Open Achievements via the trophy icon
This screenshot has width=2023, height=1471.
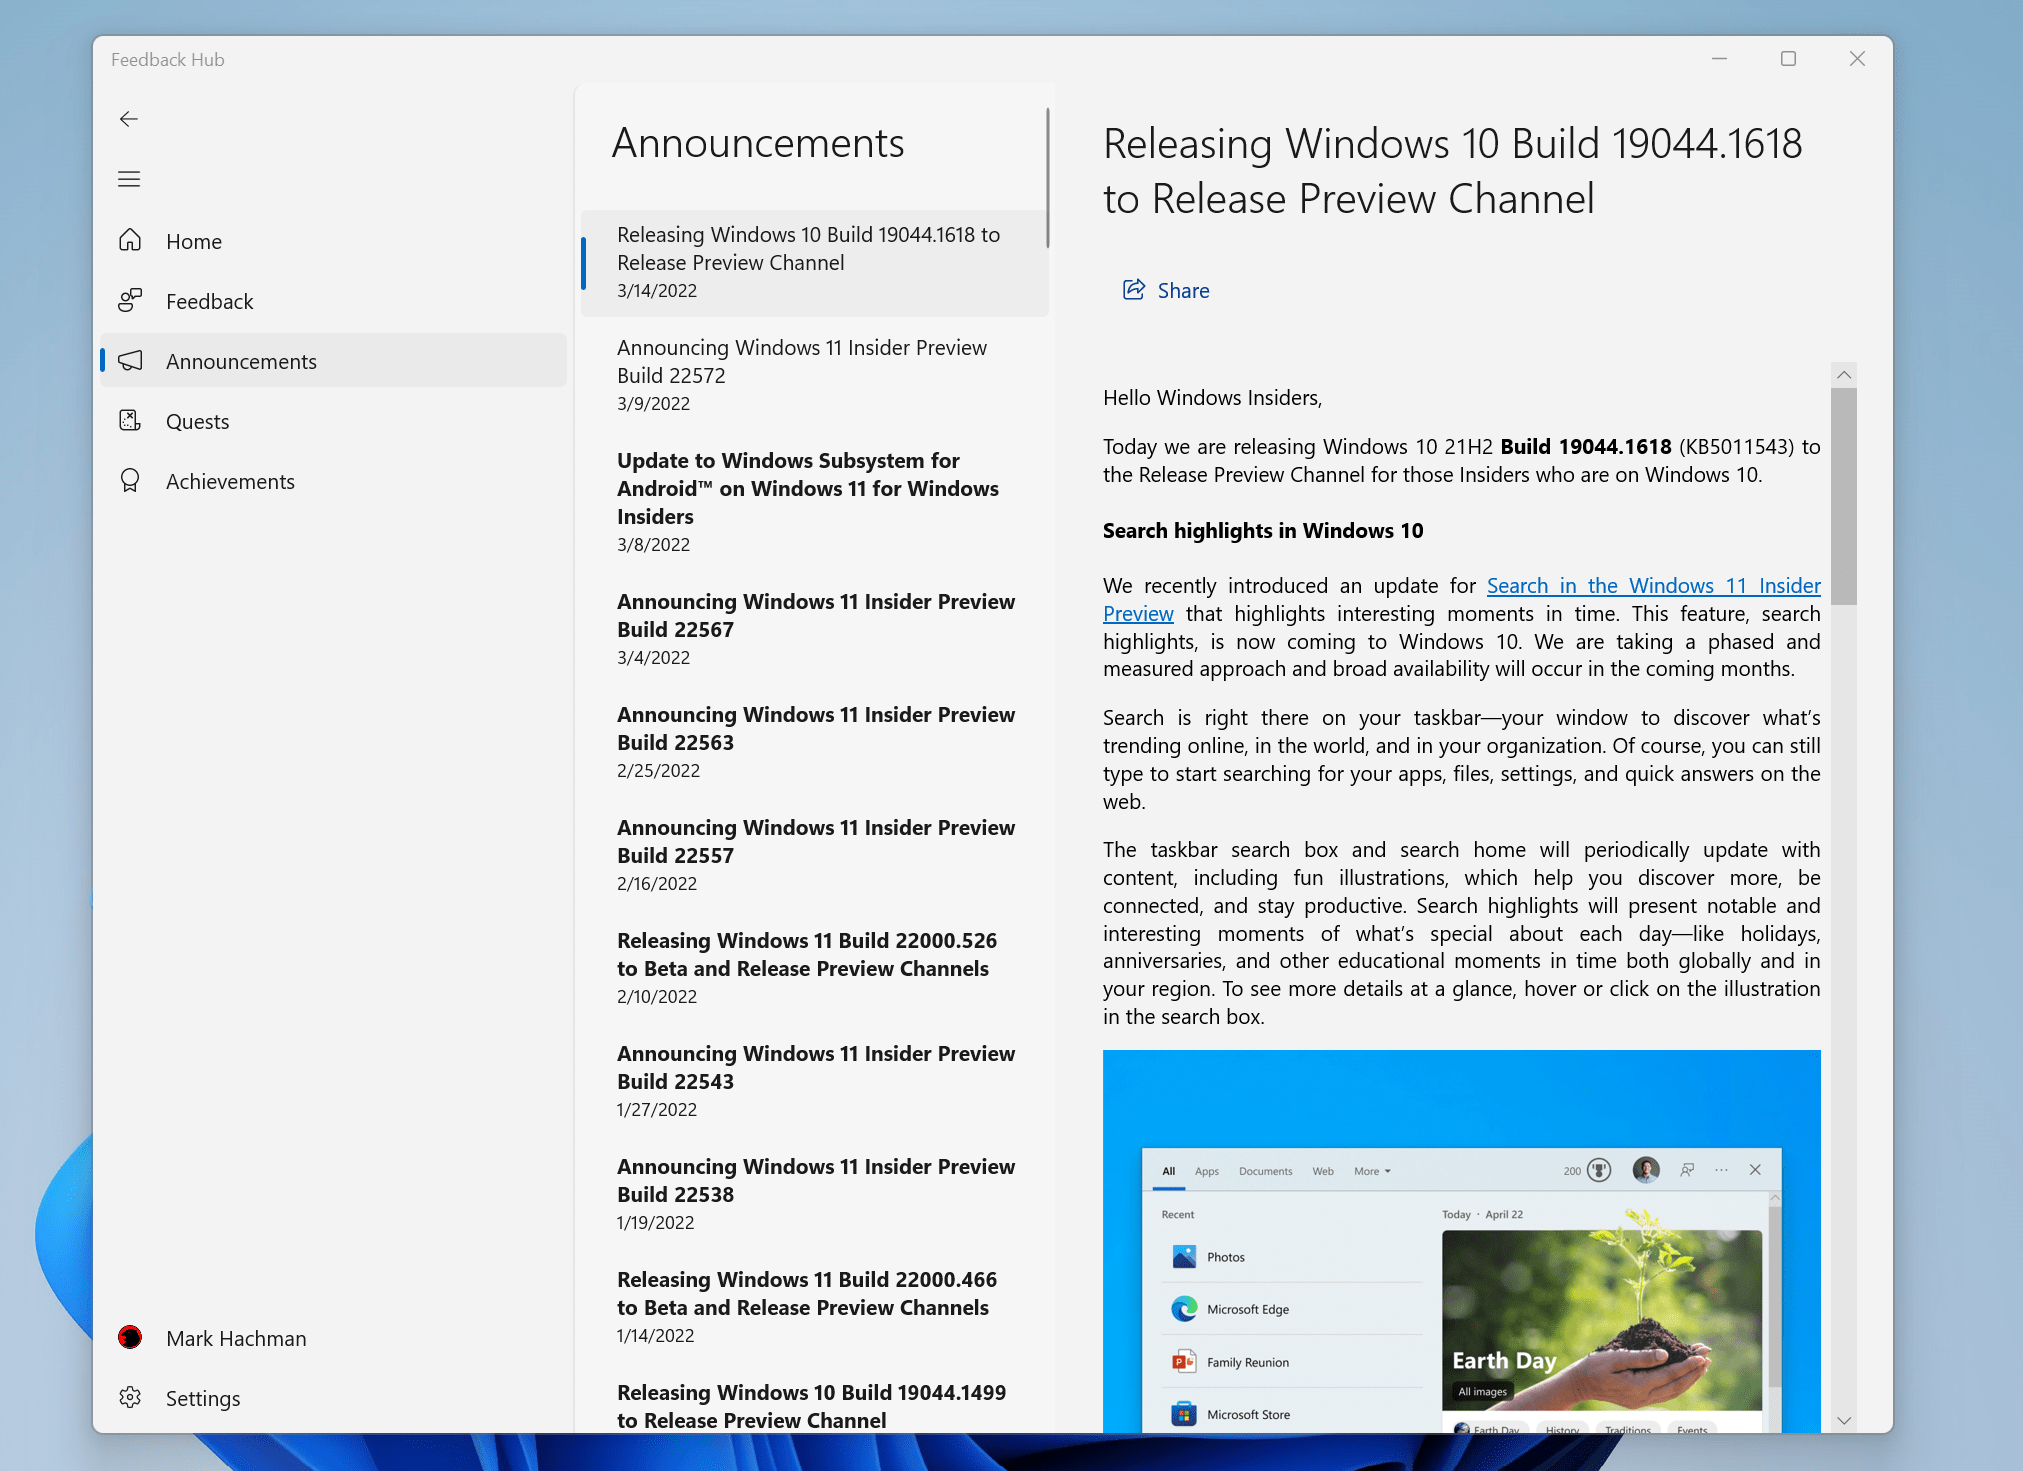pos(130,480)
